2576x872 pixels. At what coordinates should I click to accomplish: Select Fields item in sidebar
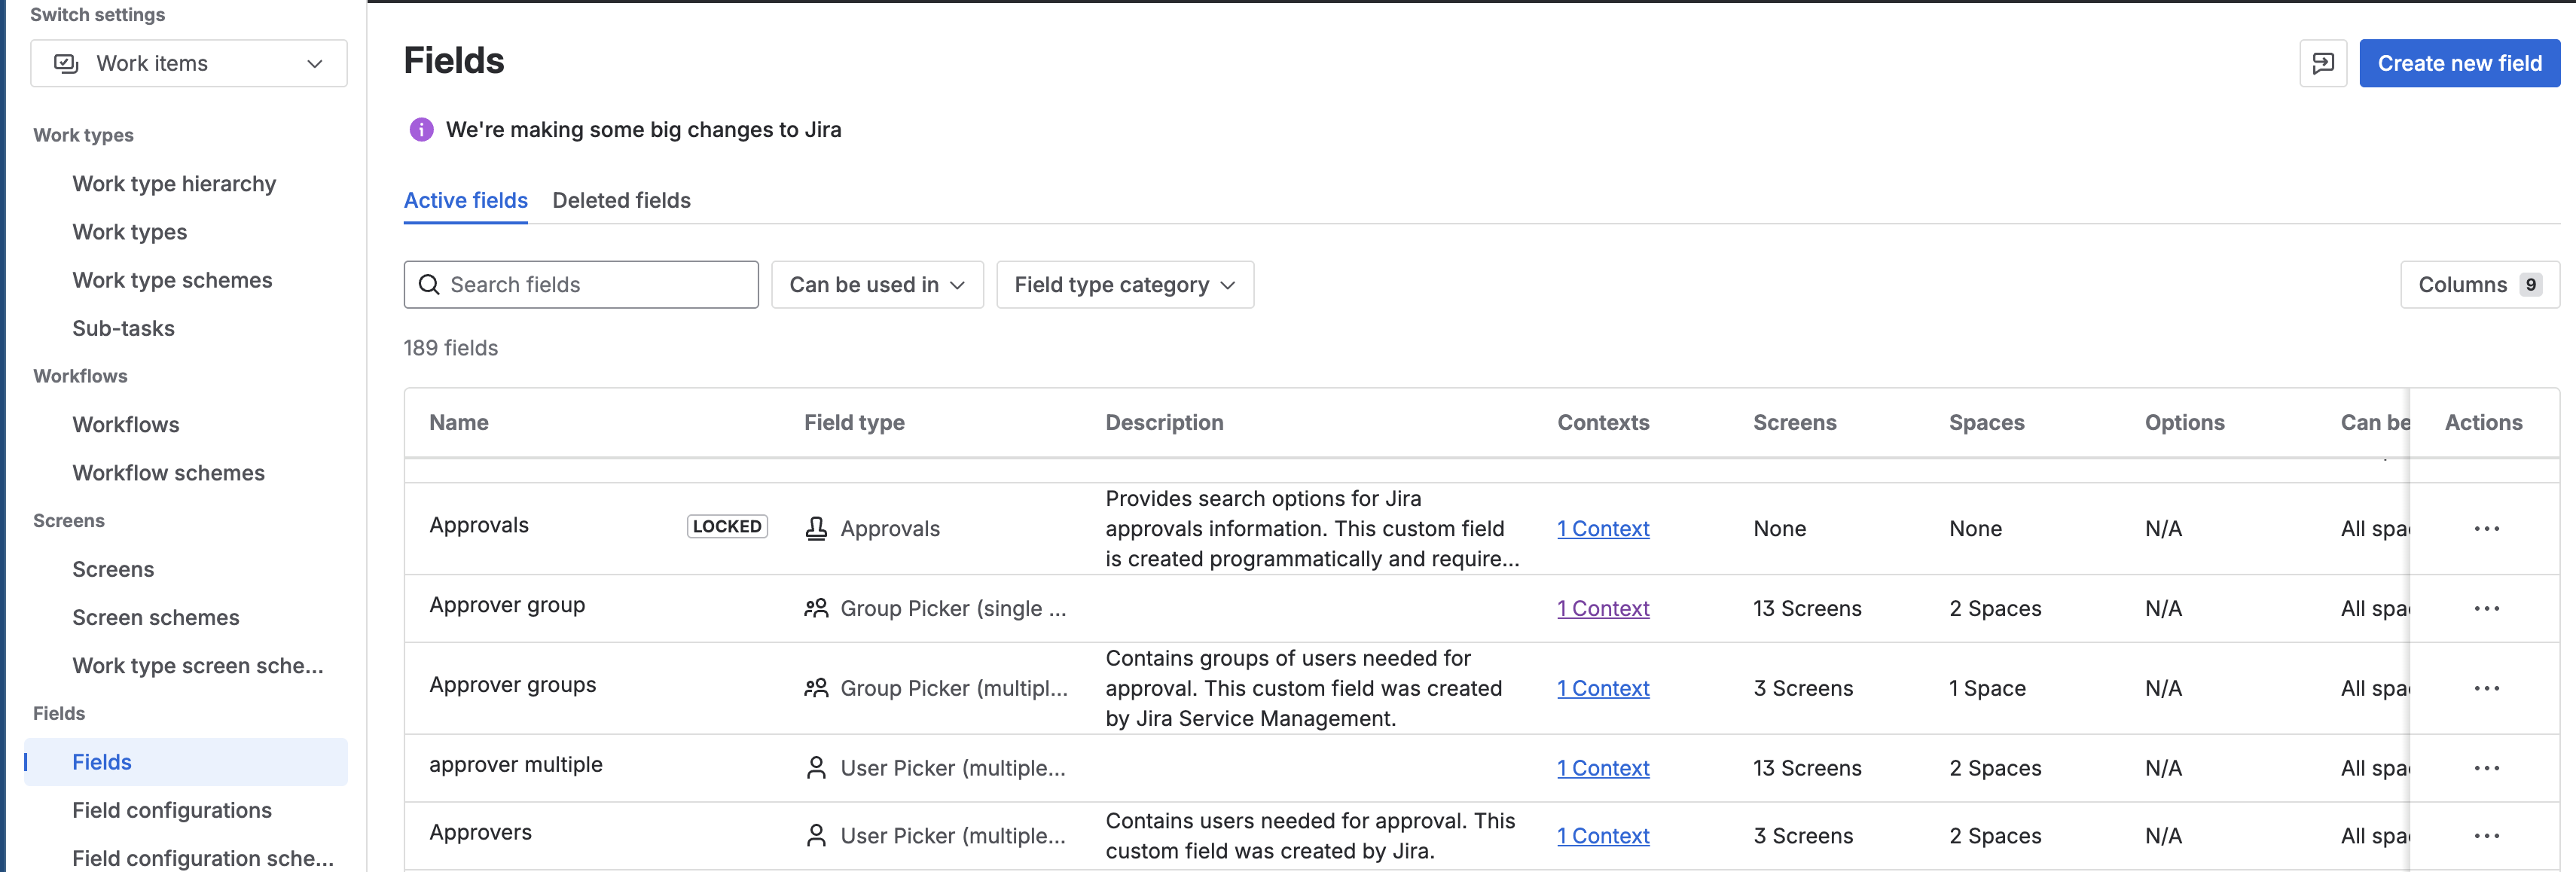click(x=186, y=762)
